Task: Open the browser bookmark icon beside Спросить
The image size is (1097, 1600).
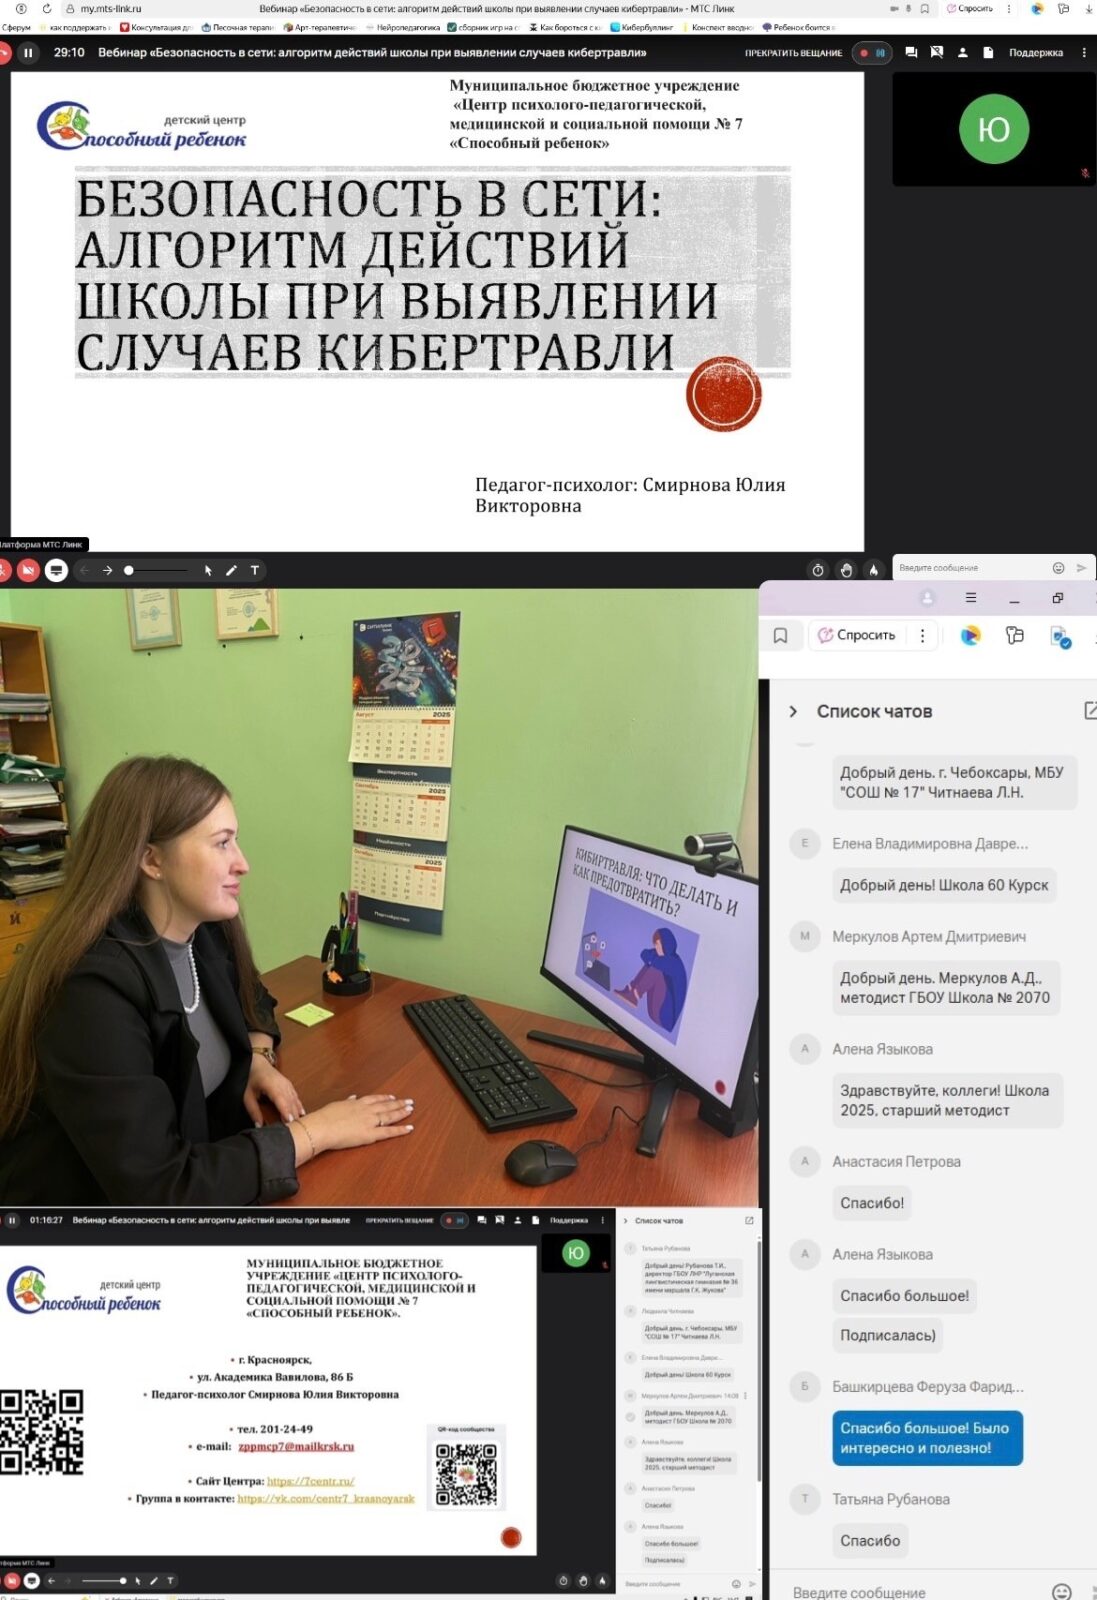Action: point(781,635)
